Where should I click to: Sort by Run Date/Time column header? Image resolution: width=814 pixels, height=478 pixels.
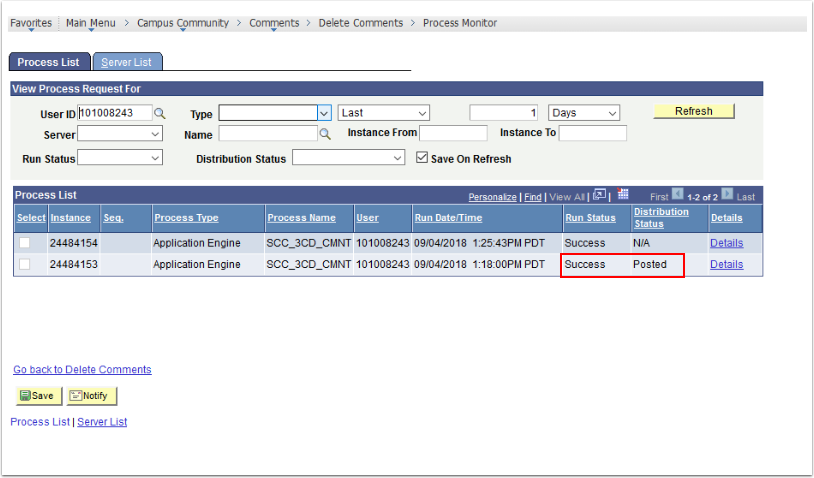tap(449, 218)
